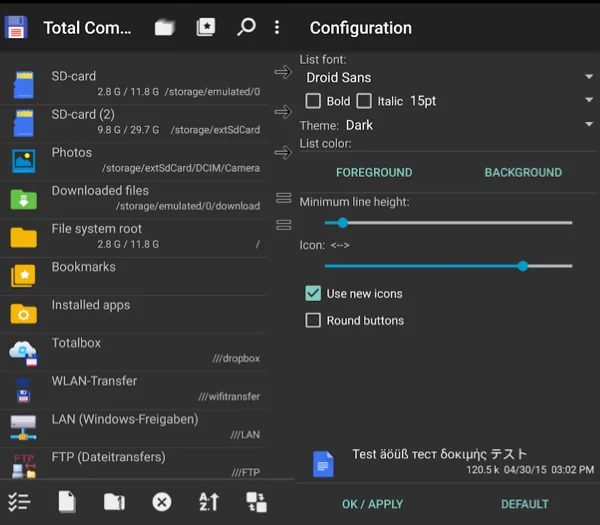The image size is (600, 525).
Task: Open WLAN-Transfer entry
Action: 134,390
